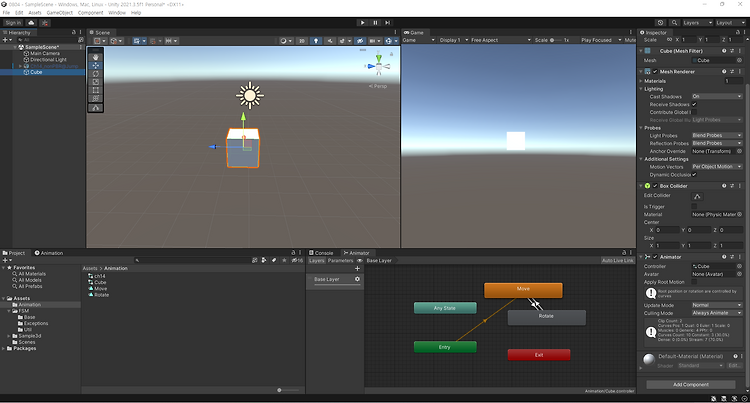The image size is (750, 403).
Task: Open Unity search magnifier icon
Action: click(x=674, y=22)
